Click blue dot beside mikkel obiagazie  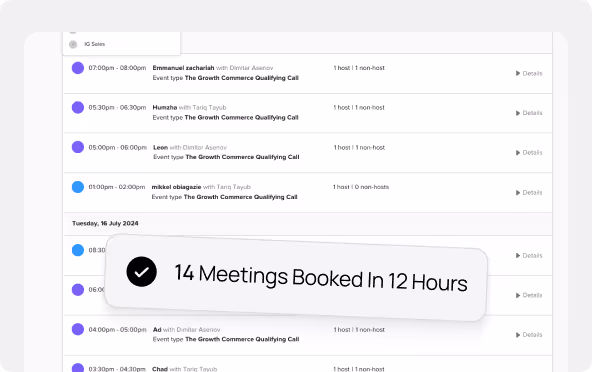point(78,187)
